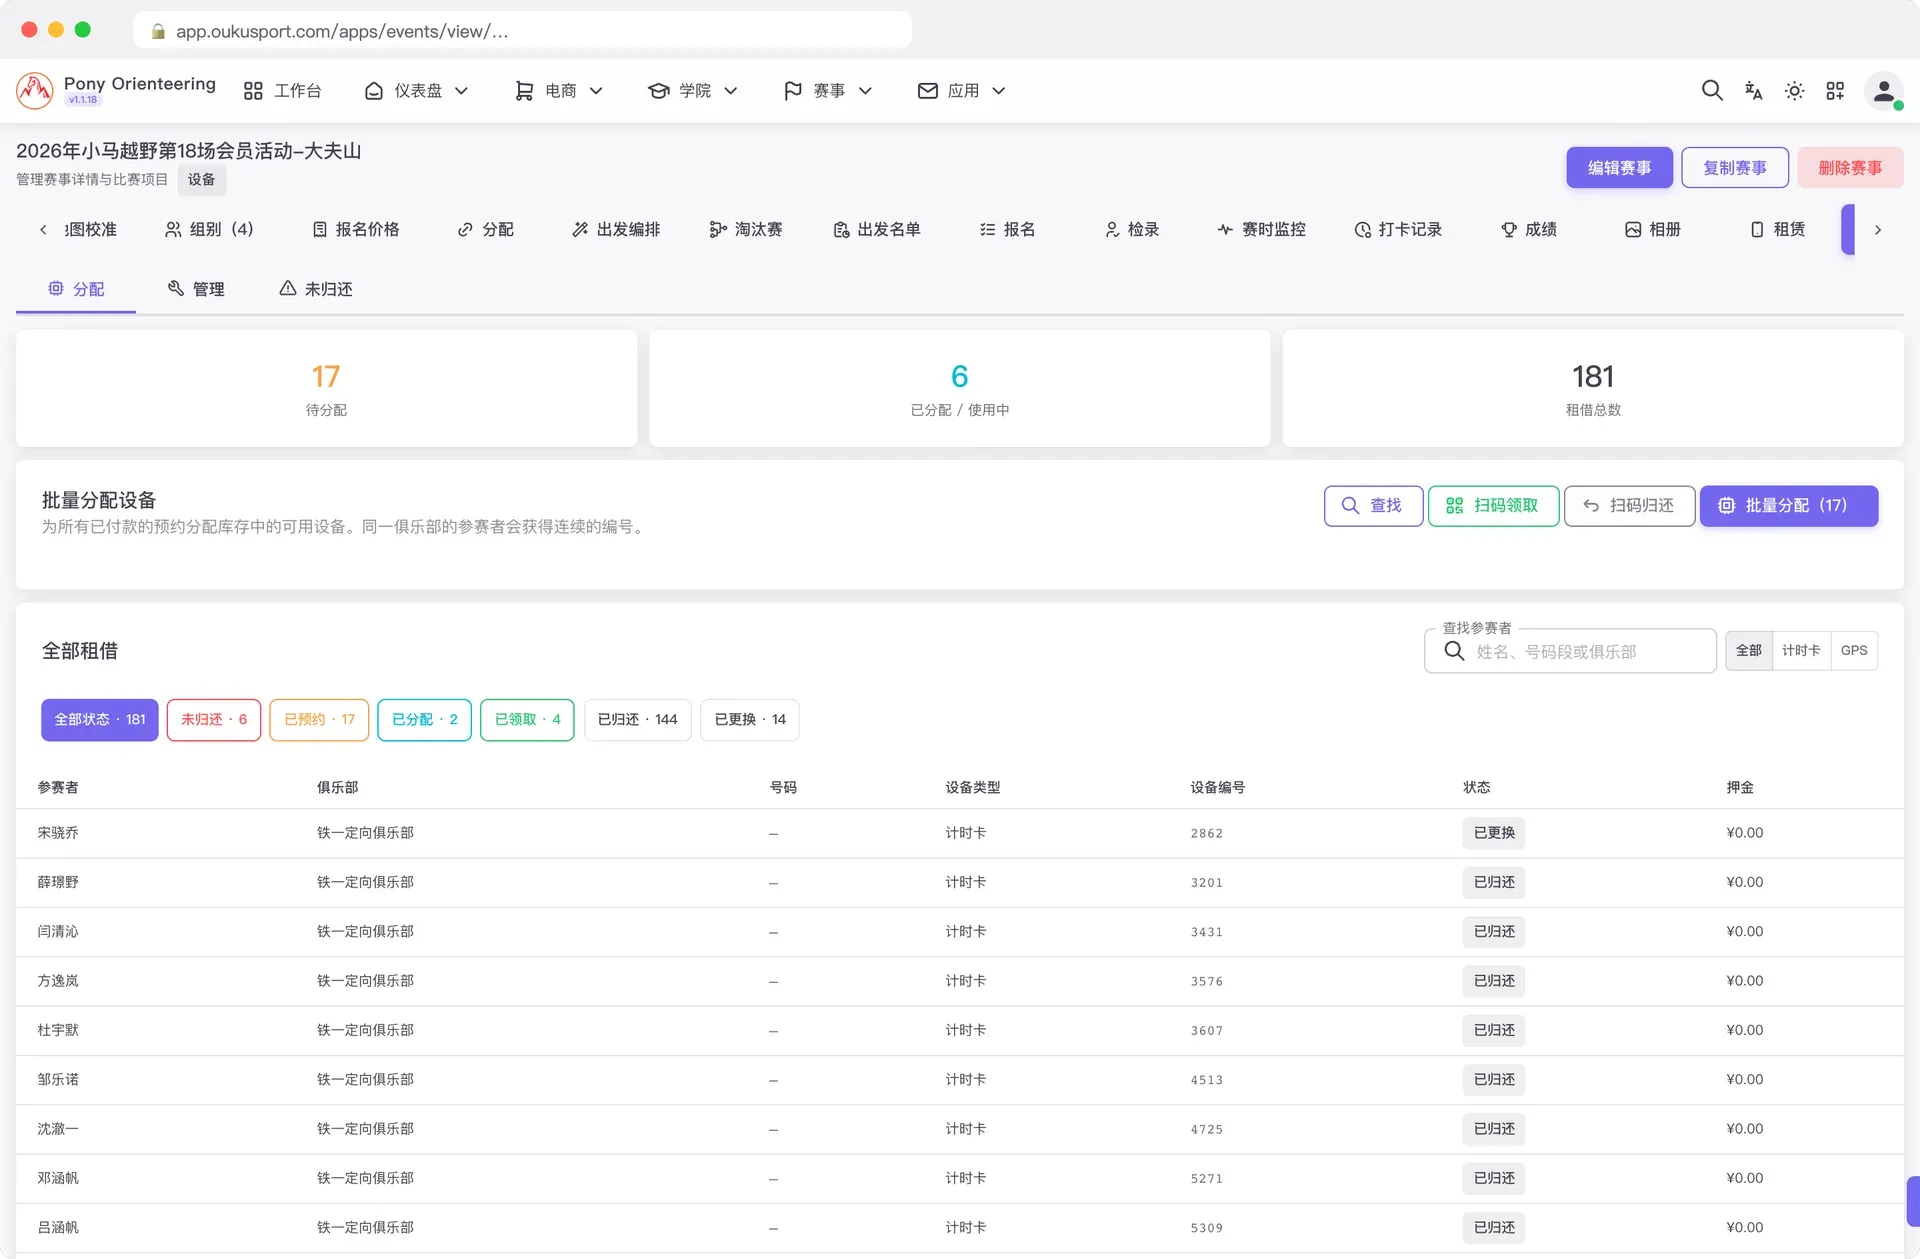Toggle the light/dark theme sun icon
This screenshot has height=1259, width=1920.
pyautogui.click(x=1794, y=91)
